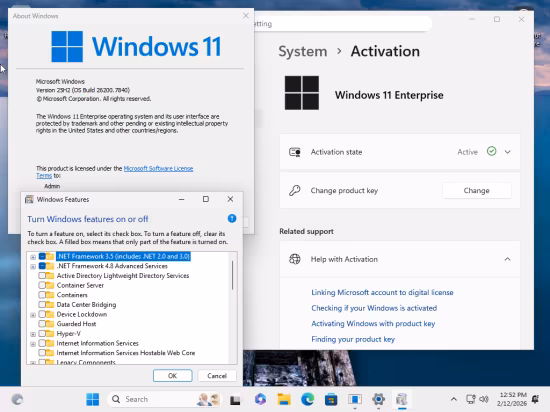Turn on Hyper-V checkbox

(42, 333)
